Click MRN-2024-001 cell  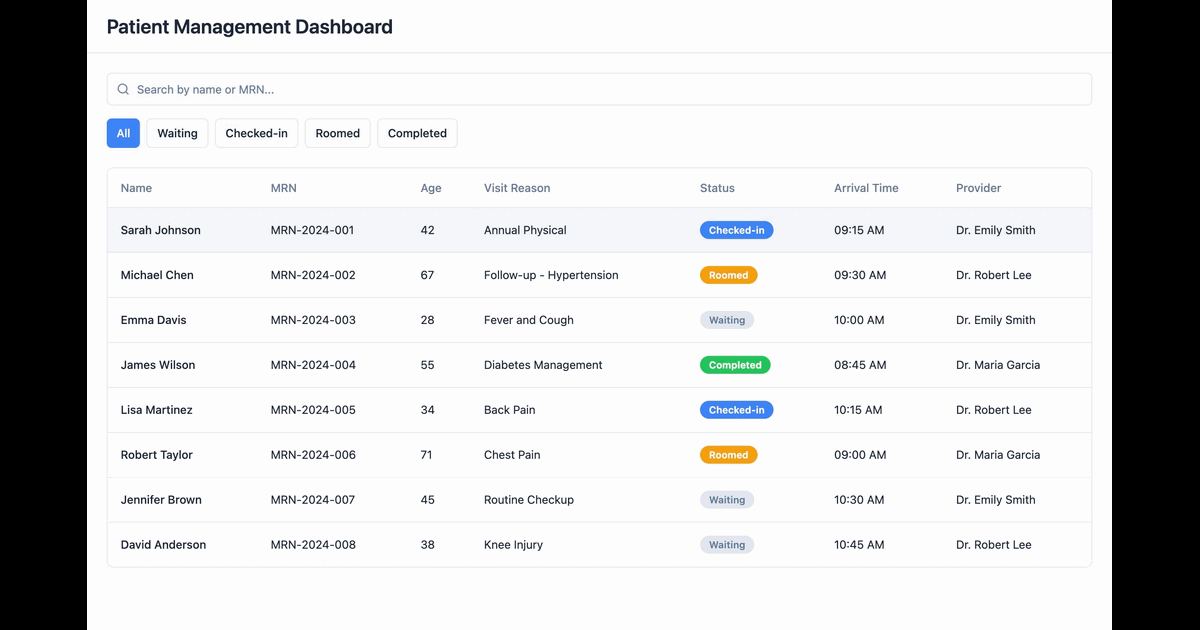312,230
